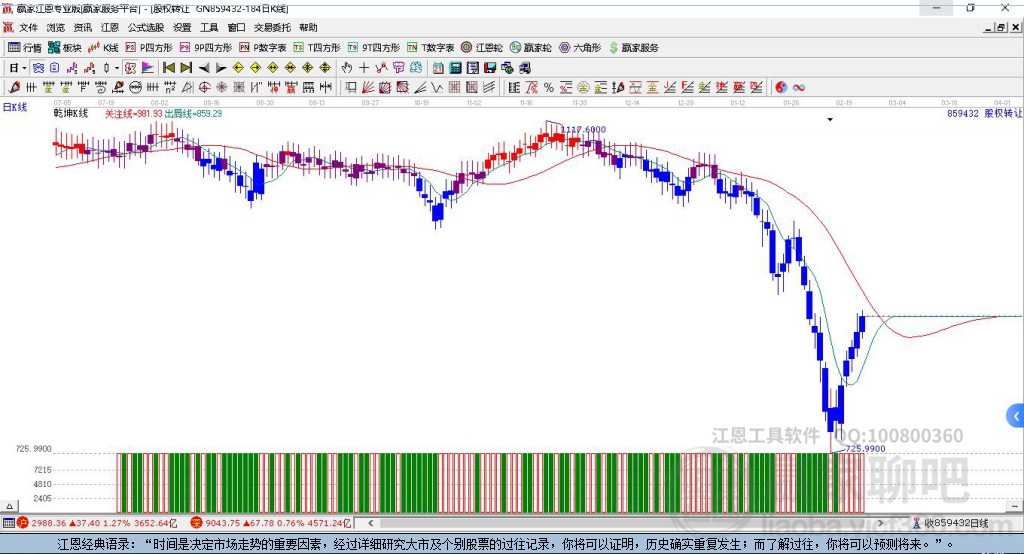Screen dimensions: 1024x554
Task: Click the 出局线=859.29 value
Action: click(x=193, y=114)
